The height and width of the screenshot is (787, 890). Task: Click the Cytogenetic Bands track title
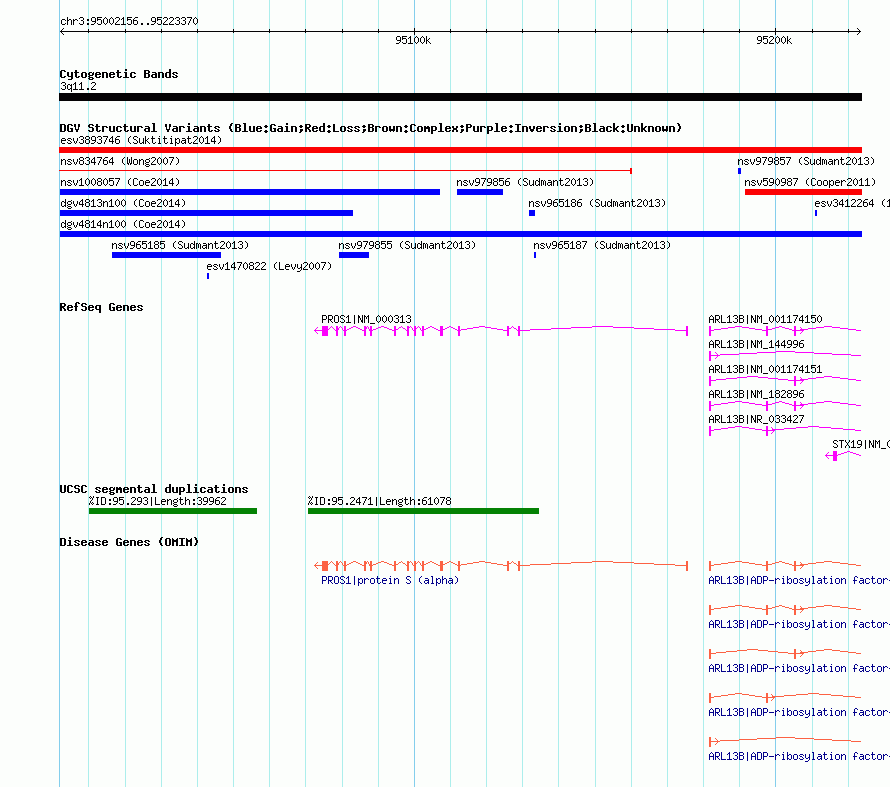pyautogui.click(x=119, y=74)
